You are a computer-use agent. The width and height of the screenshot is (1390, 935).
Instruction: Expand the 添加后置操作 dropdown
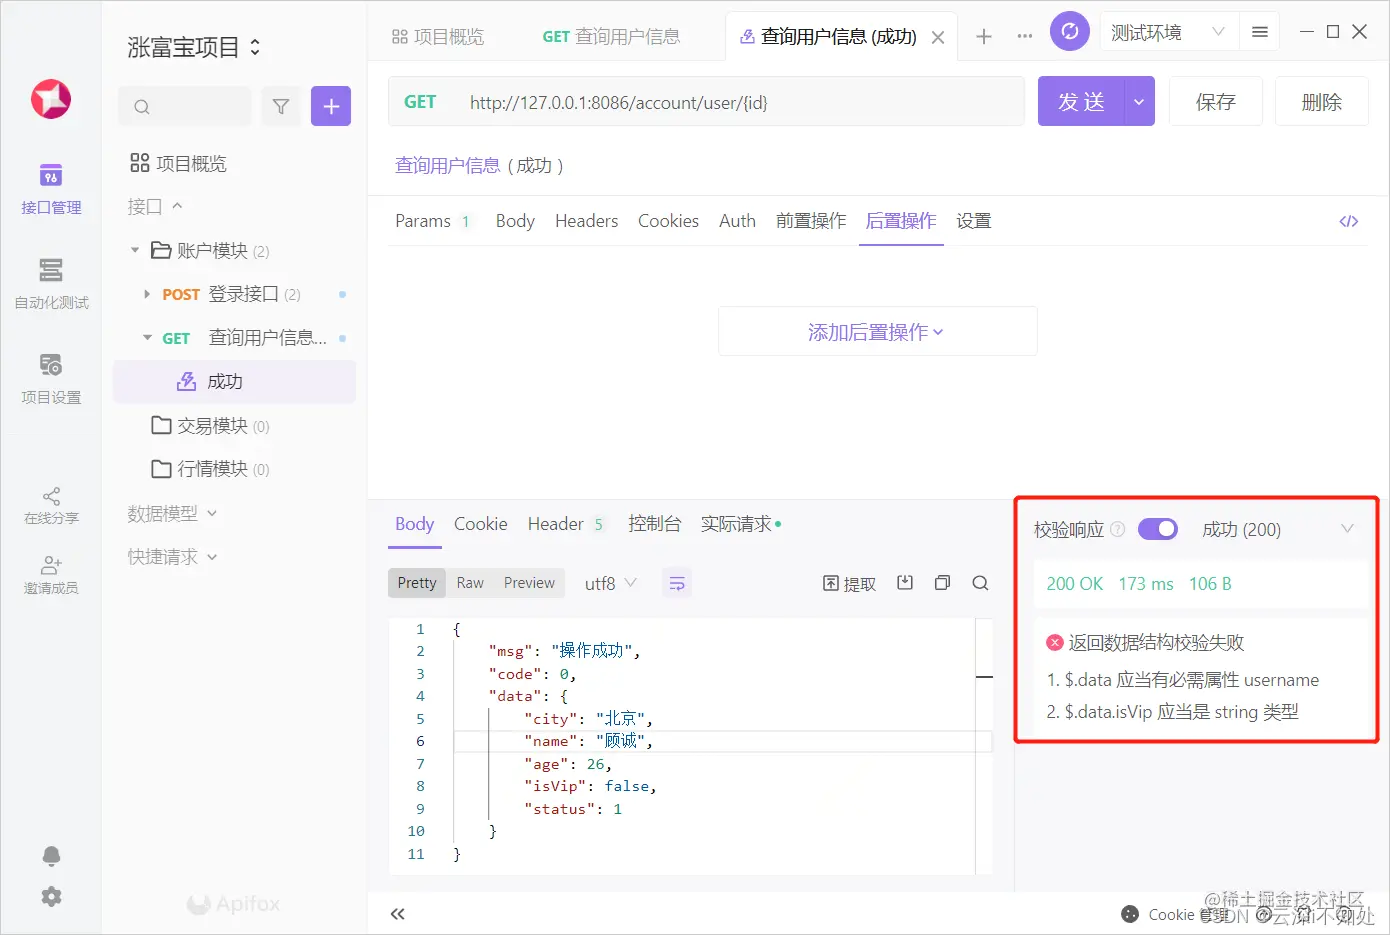point(877,332)
